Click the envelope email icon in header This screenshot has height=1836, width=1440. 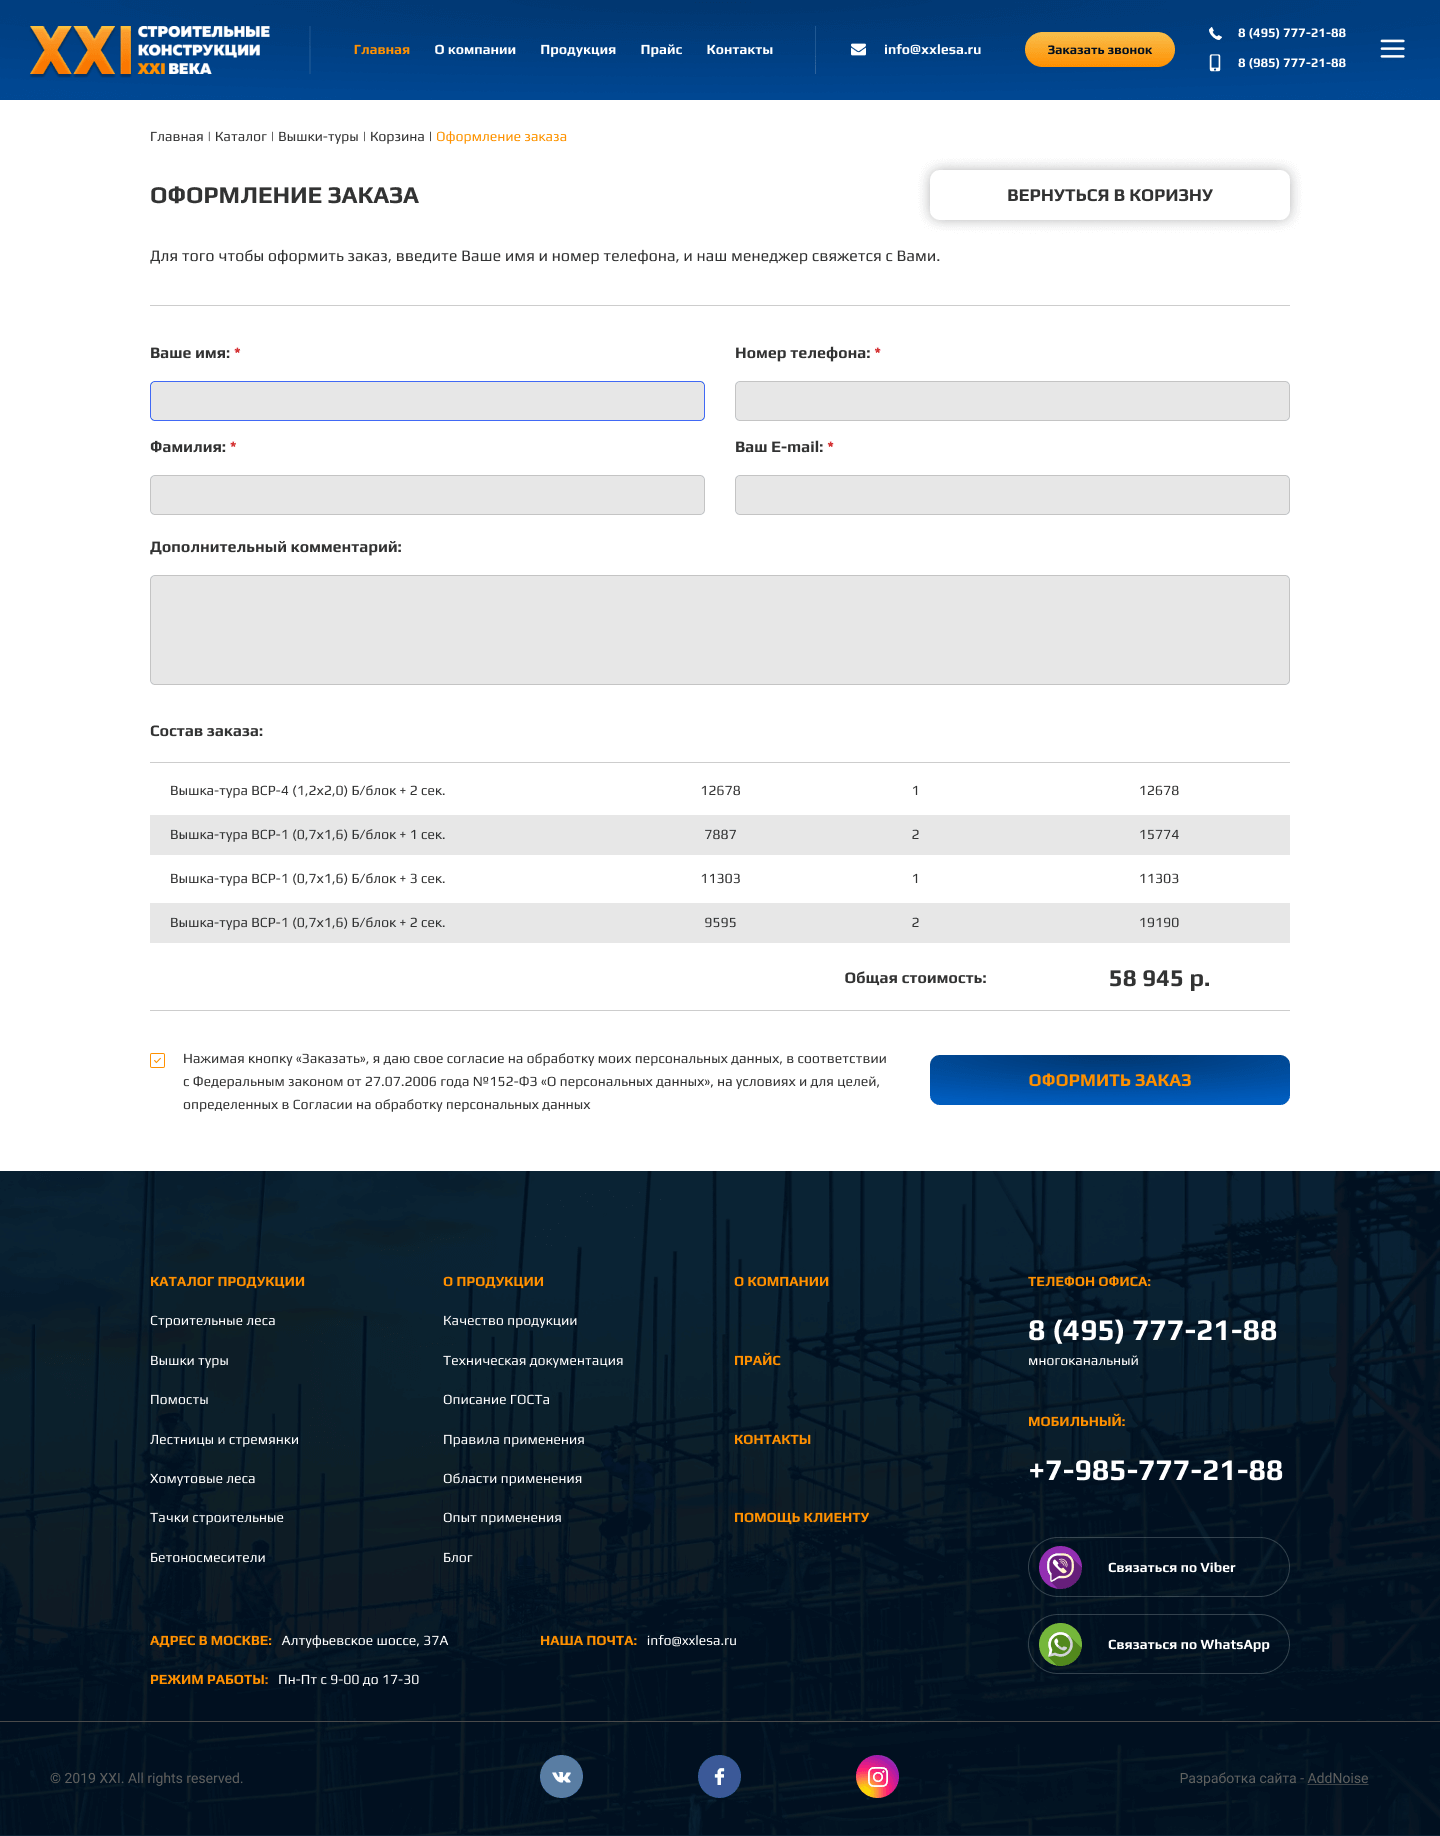[858, 49]
